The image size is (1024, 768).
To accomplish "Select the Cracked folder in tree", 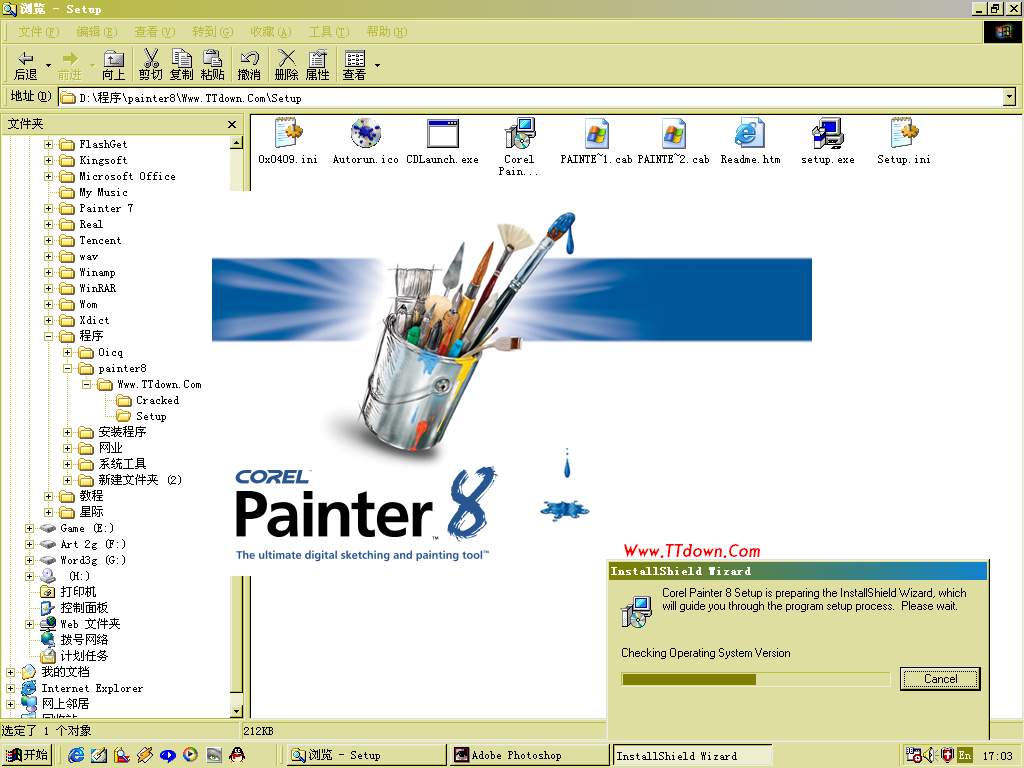I will pos(148,400).
